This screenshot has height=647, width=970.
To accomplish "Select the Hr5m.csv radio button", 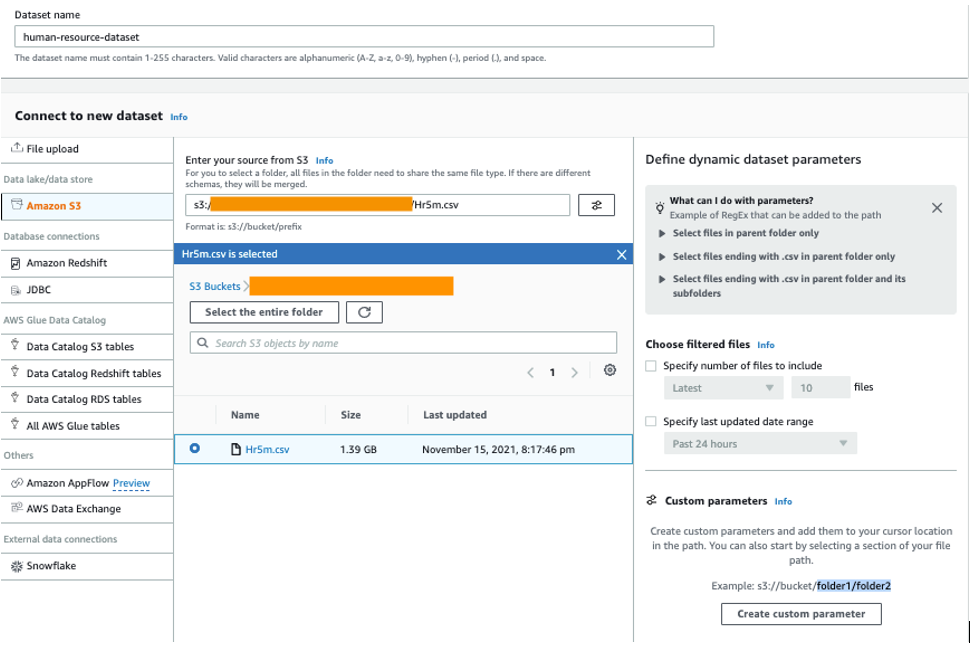I will click(195, 448).
